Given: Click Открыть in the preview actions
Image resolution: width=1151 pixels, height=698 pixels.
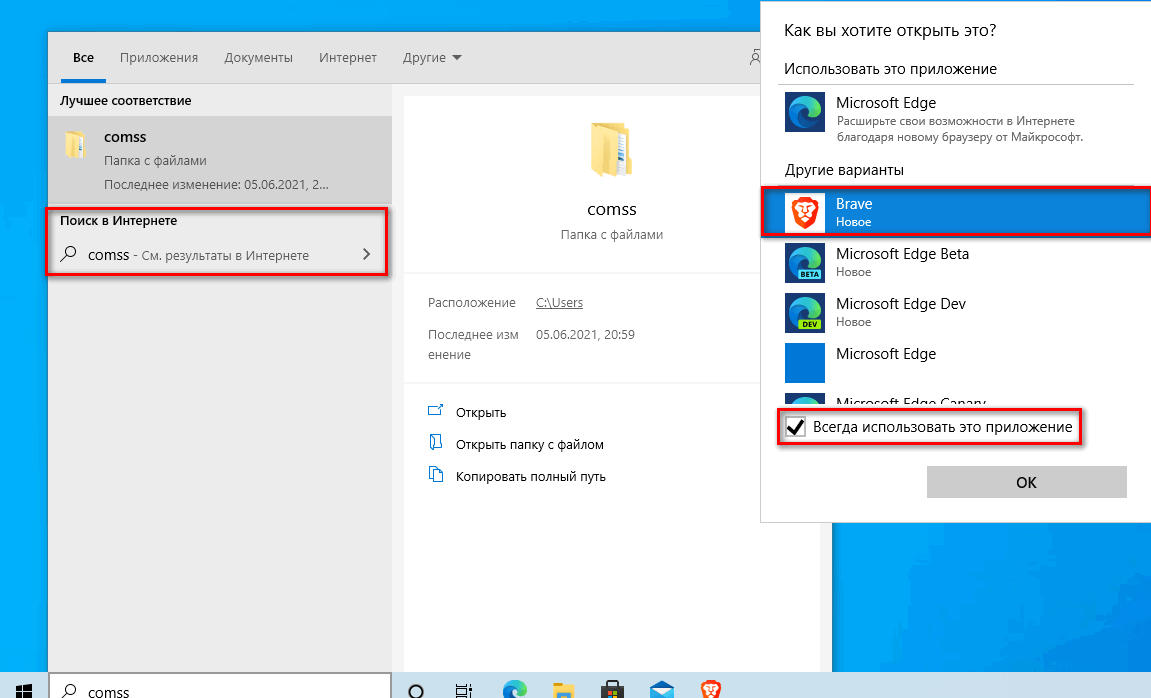Looking at the screenshot, I should pyautogui.click(x=481, y=412).
